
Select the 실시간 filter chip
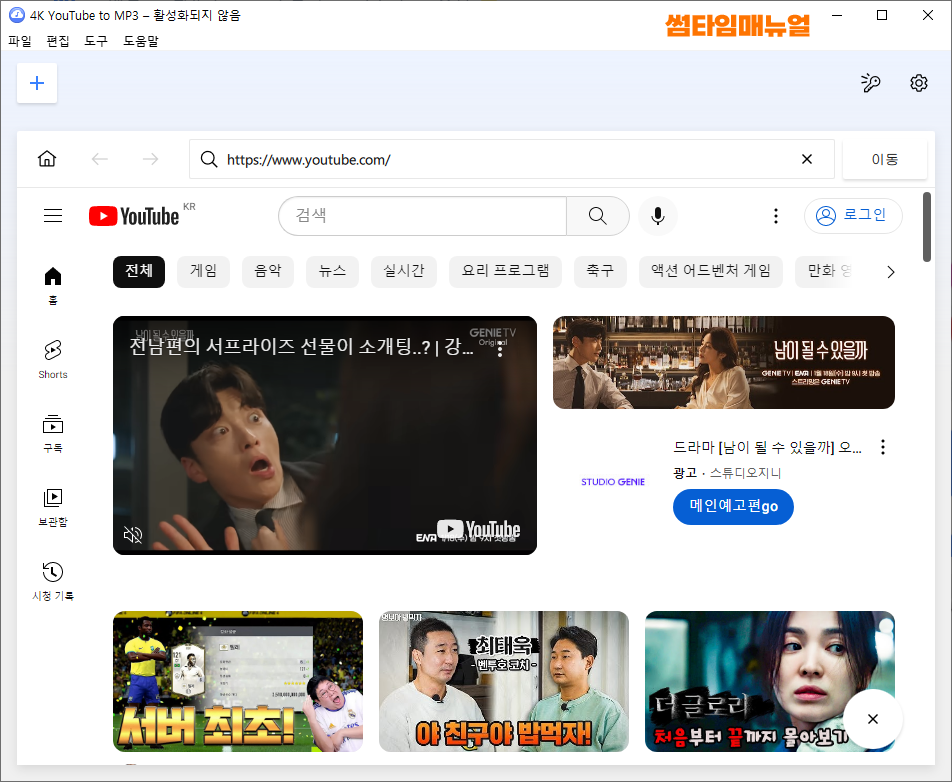[x=404, y=271]
